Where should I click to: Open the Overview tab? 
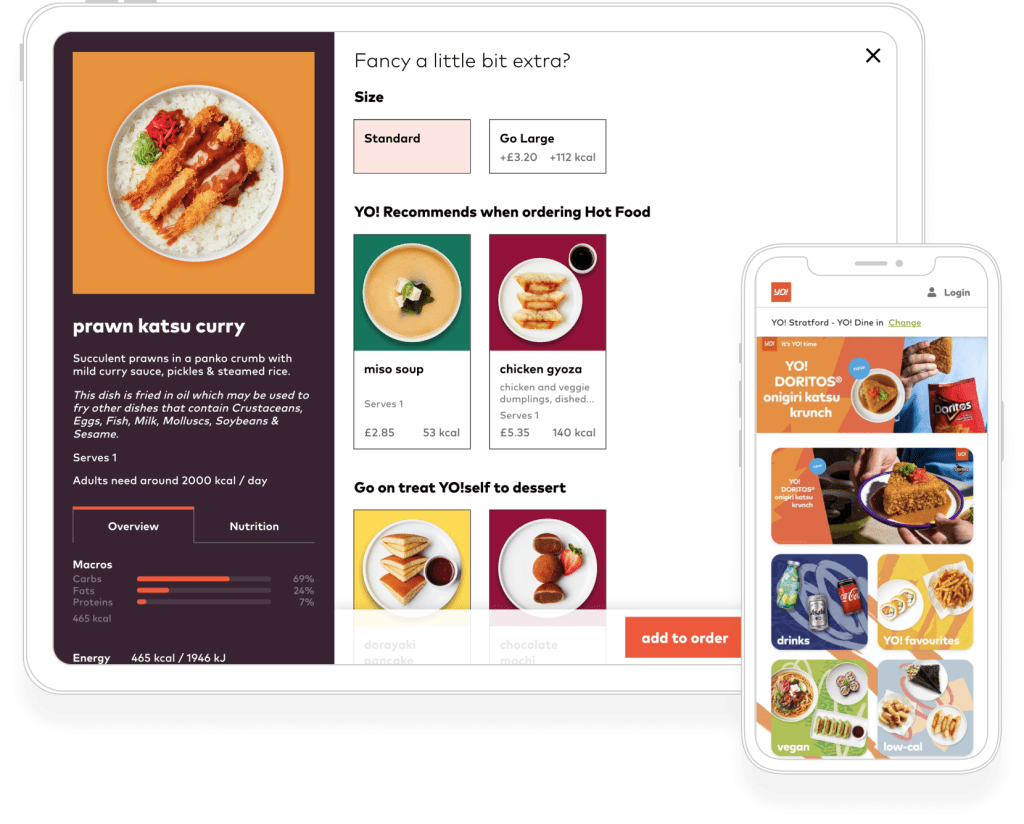pyautogui.click(x=133, y=526)
